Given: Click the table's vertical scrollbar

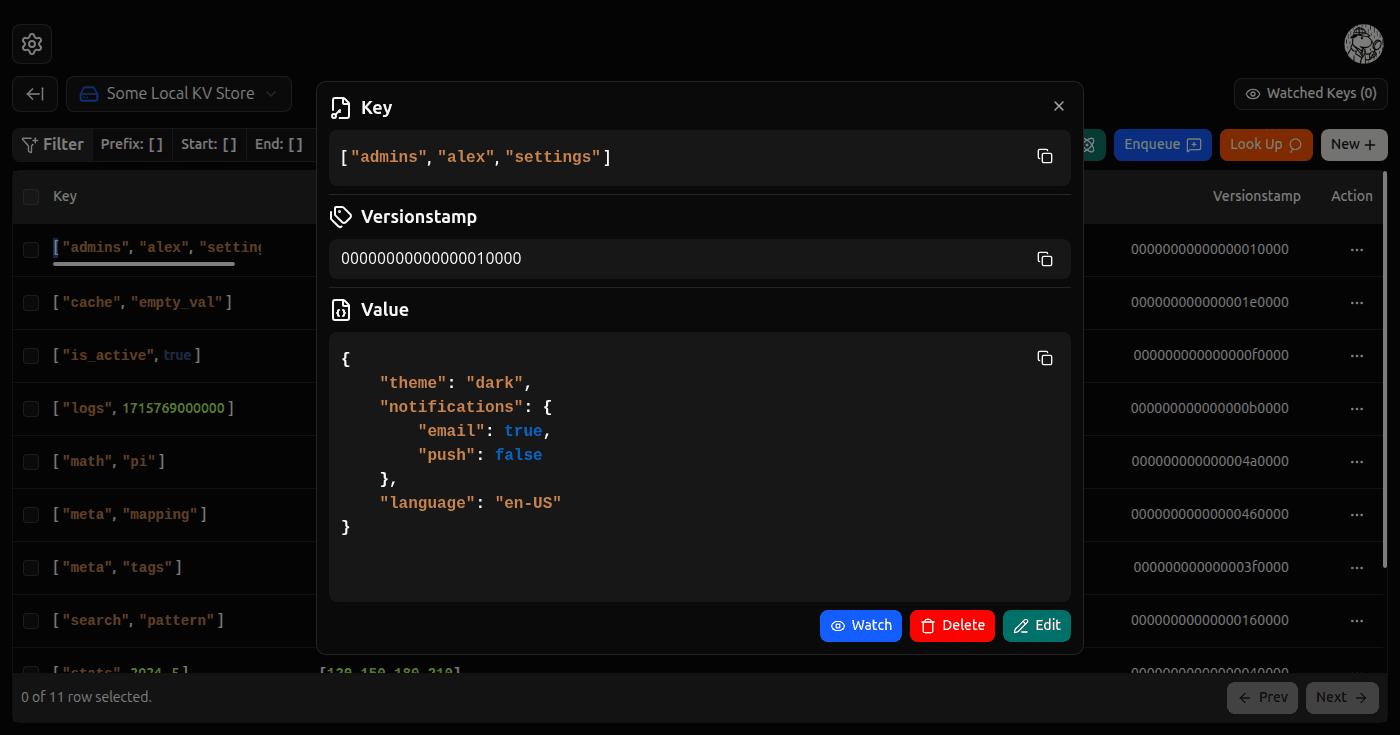Looking at the screenshot, I should click(1384, 370).
